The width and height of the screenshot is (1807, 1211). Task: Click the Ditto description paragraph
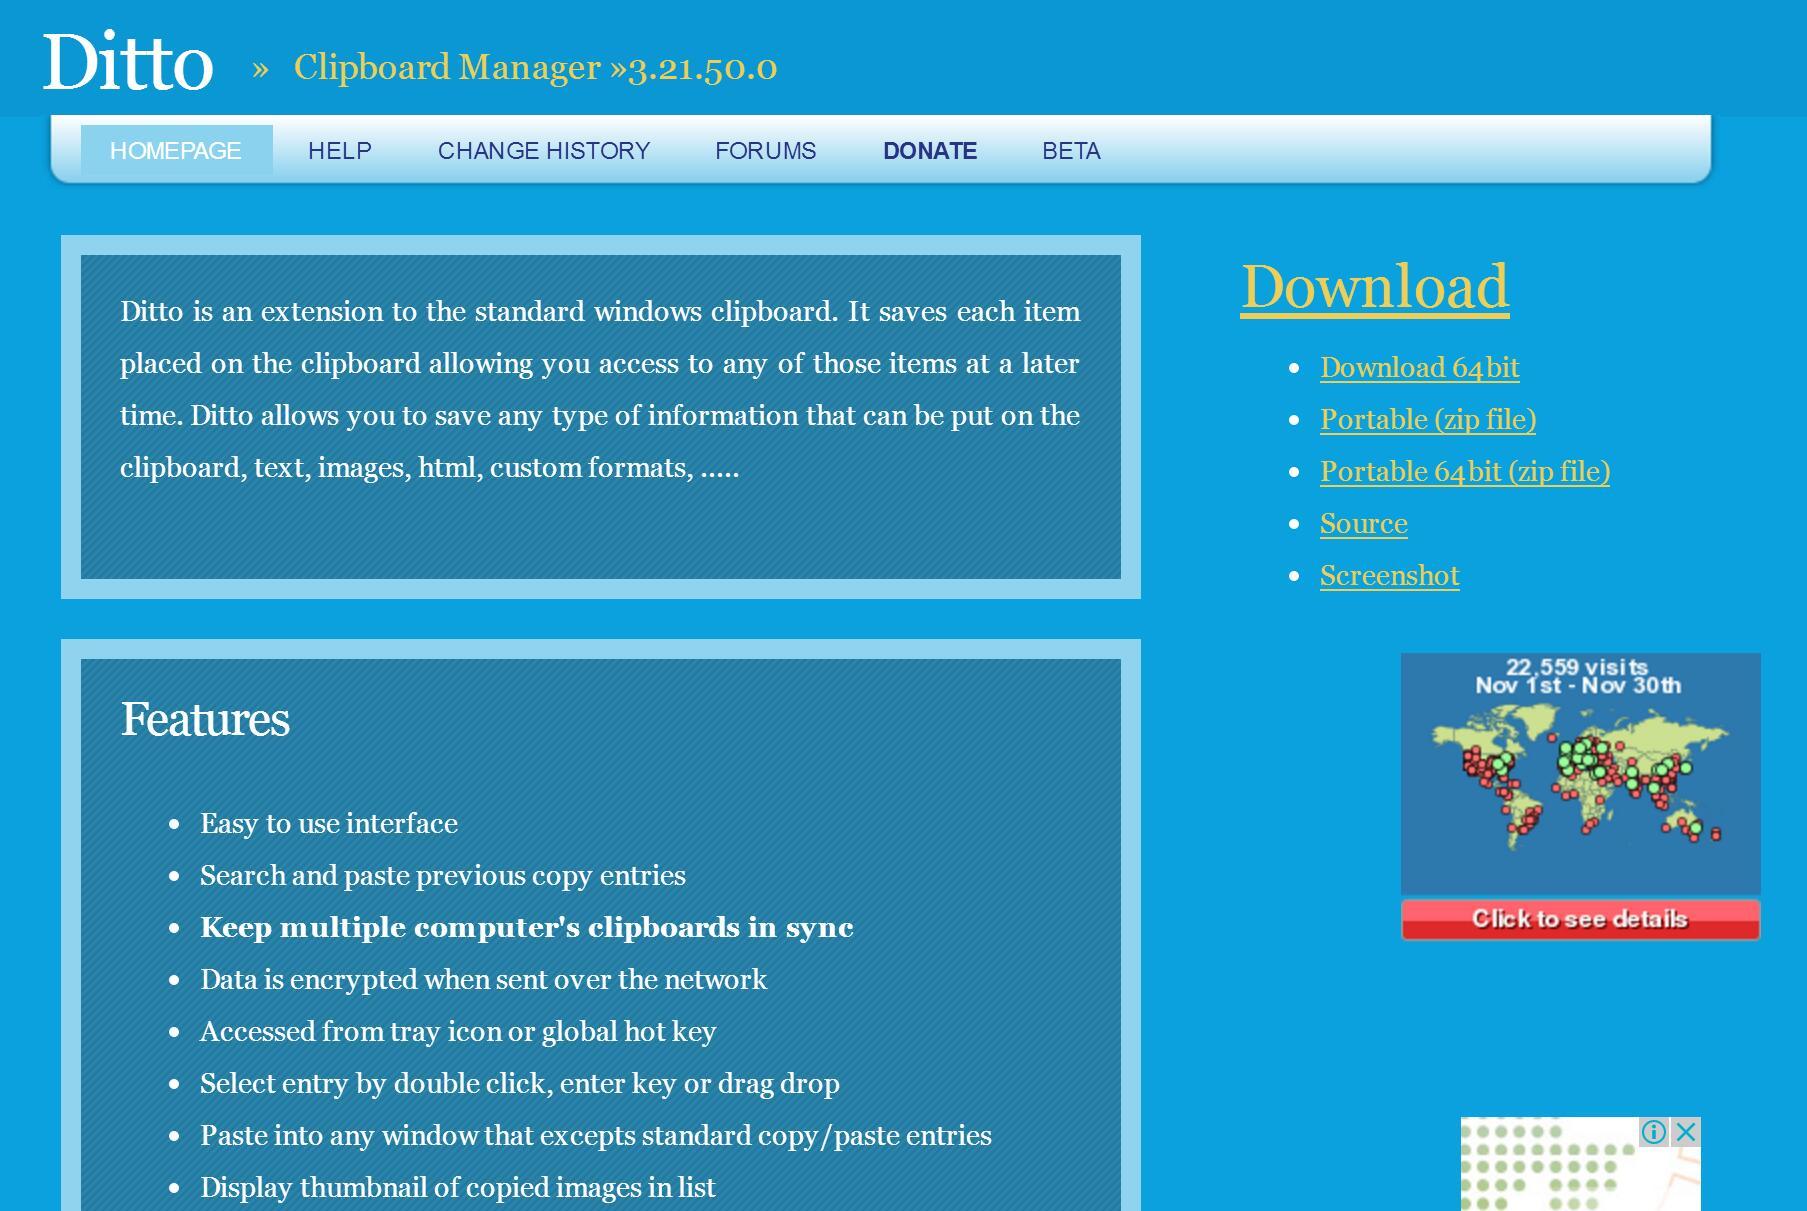point(600,390)
